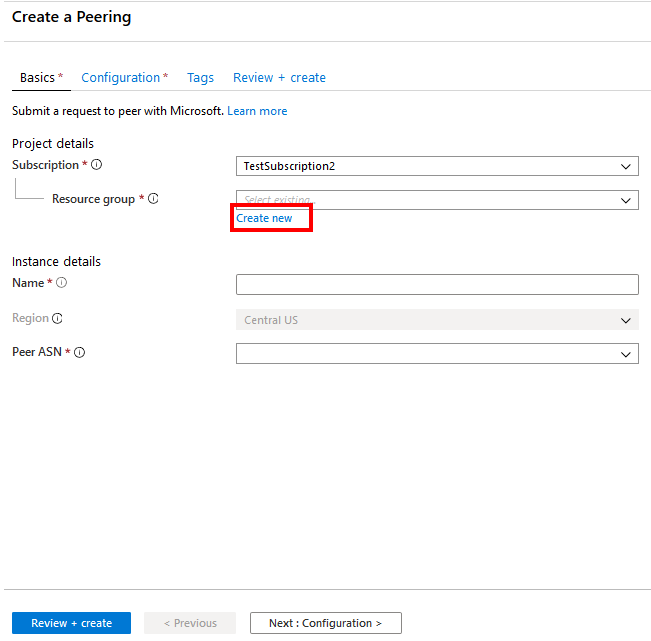Click the Peer ASN field label
Viewport: 651px width, 641px height.
pyautogui.click(x=37, y=352)
